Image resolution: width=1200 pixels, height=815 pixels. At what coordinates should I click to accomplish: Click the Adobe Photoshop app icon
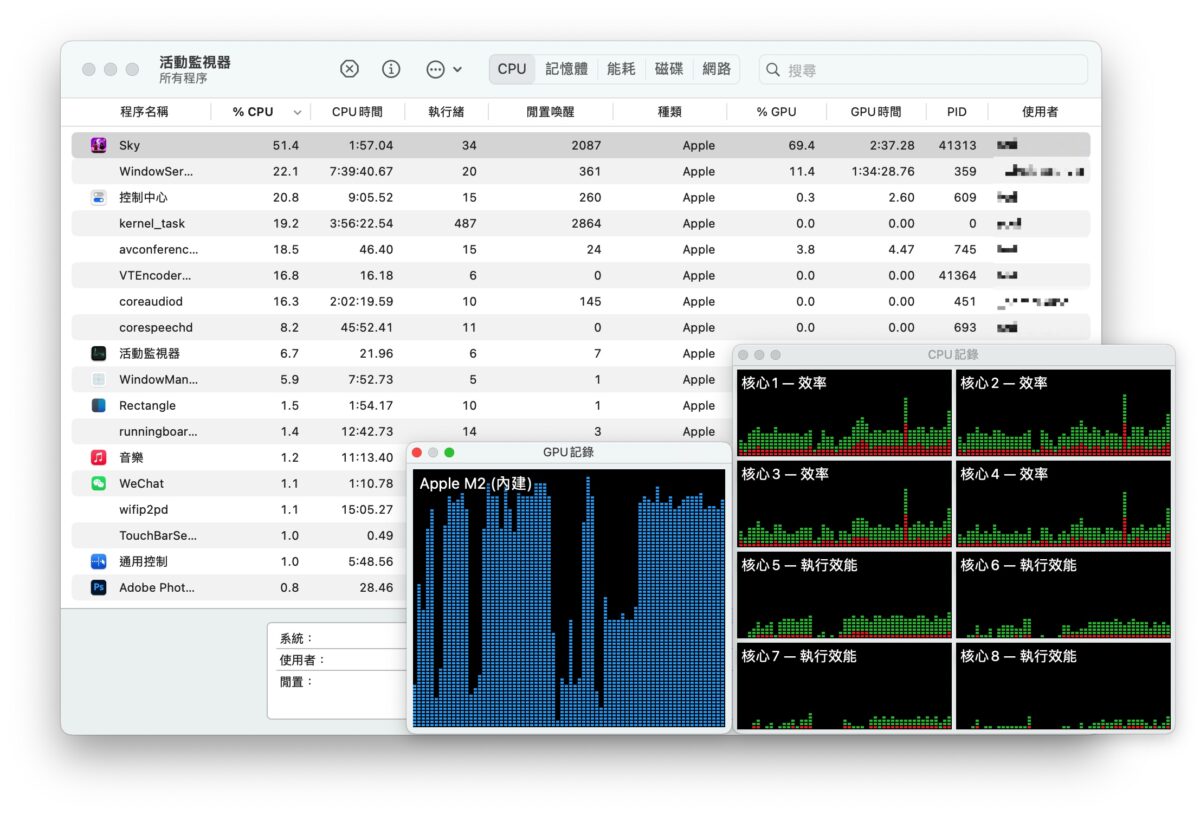[98, 587]
